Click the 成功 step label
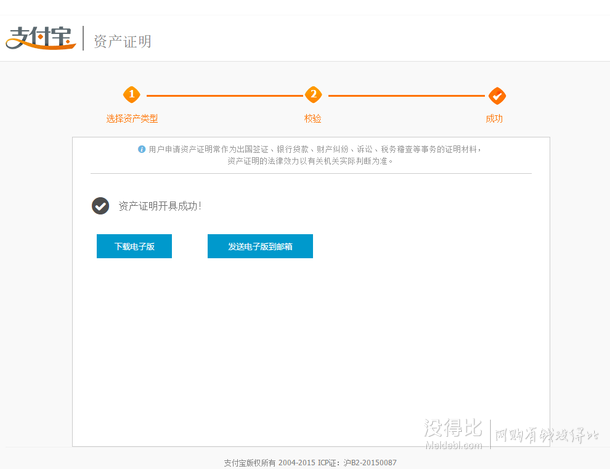This screenshot has height=469, width=610. (x=494, y=119)
